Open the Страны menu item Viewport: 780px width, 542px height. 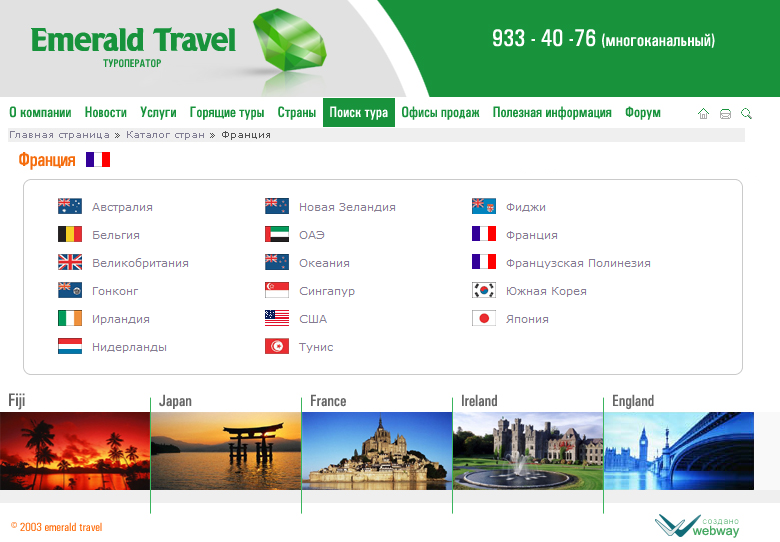point(296,112)
